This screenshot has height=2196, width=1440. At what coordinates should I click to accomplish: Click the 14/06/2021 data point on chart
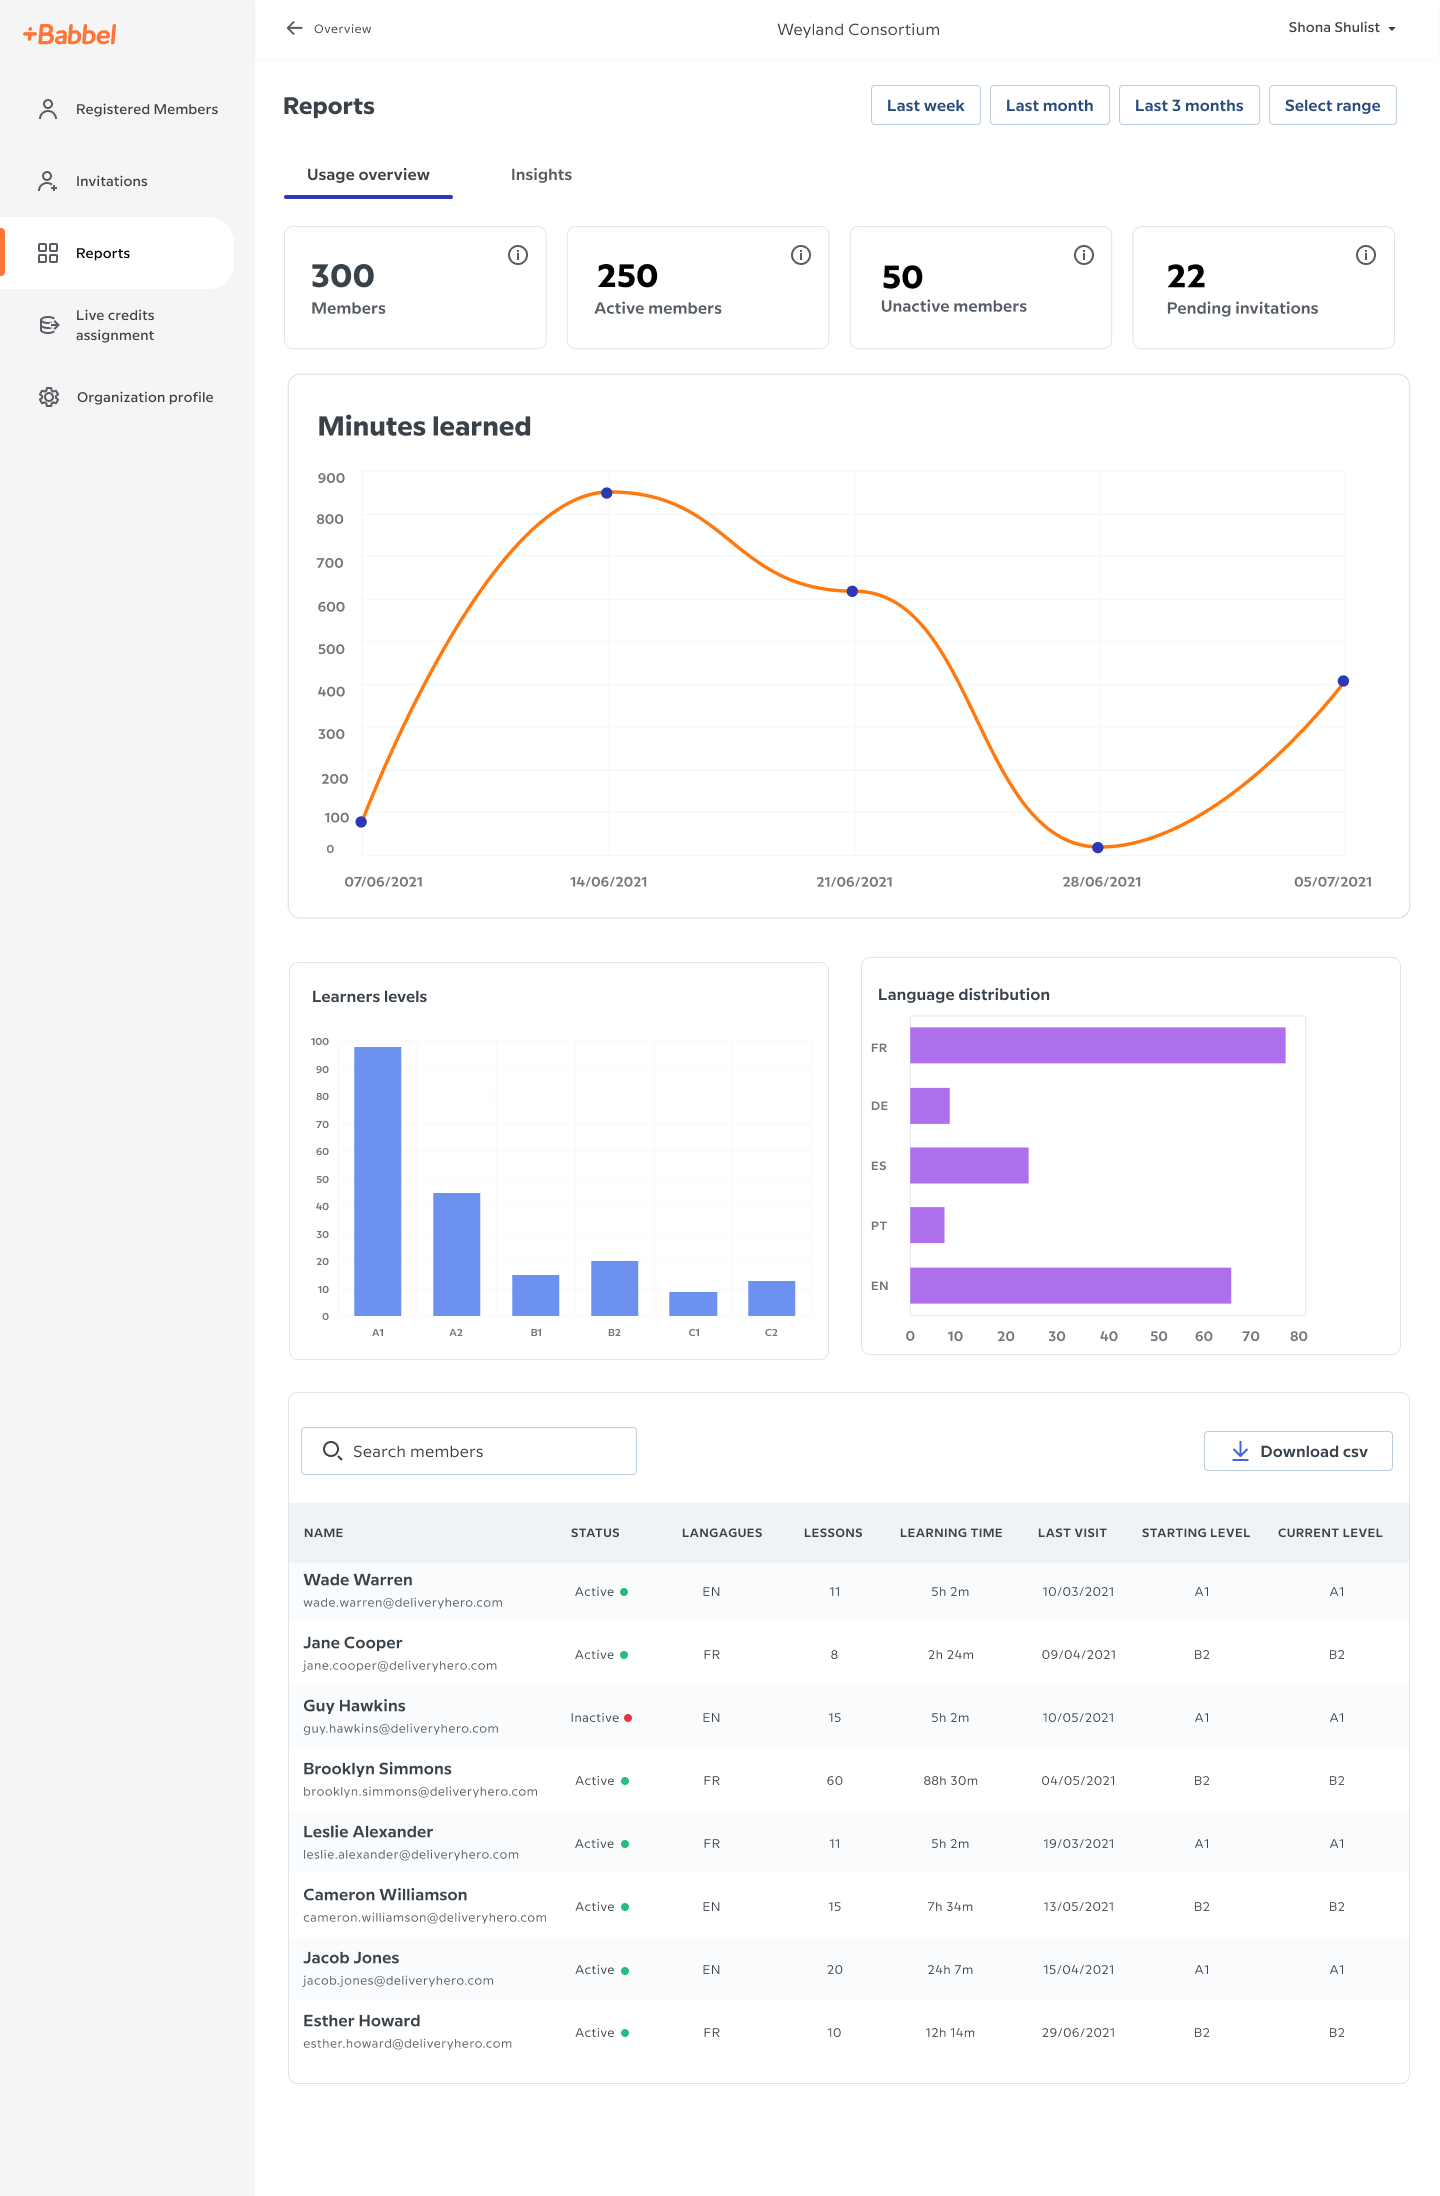606,493
